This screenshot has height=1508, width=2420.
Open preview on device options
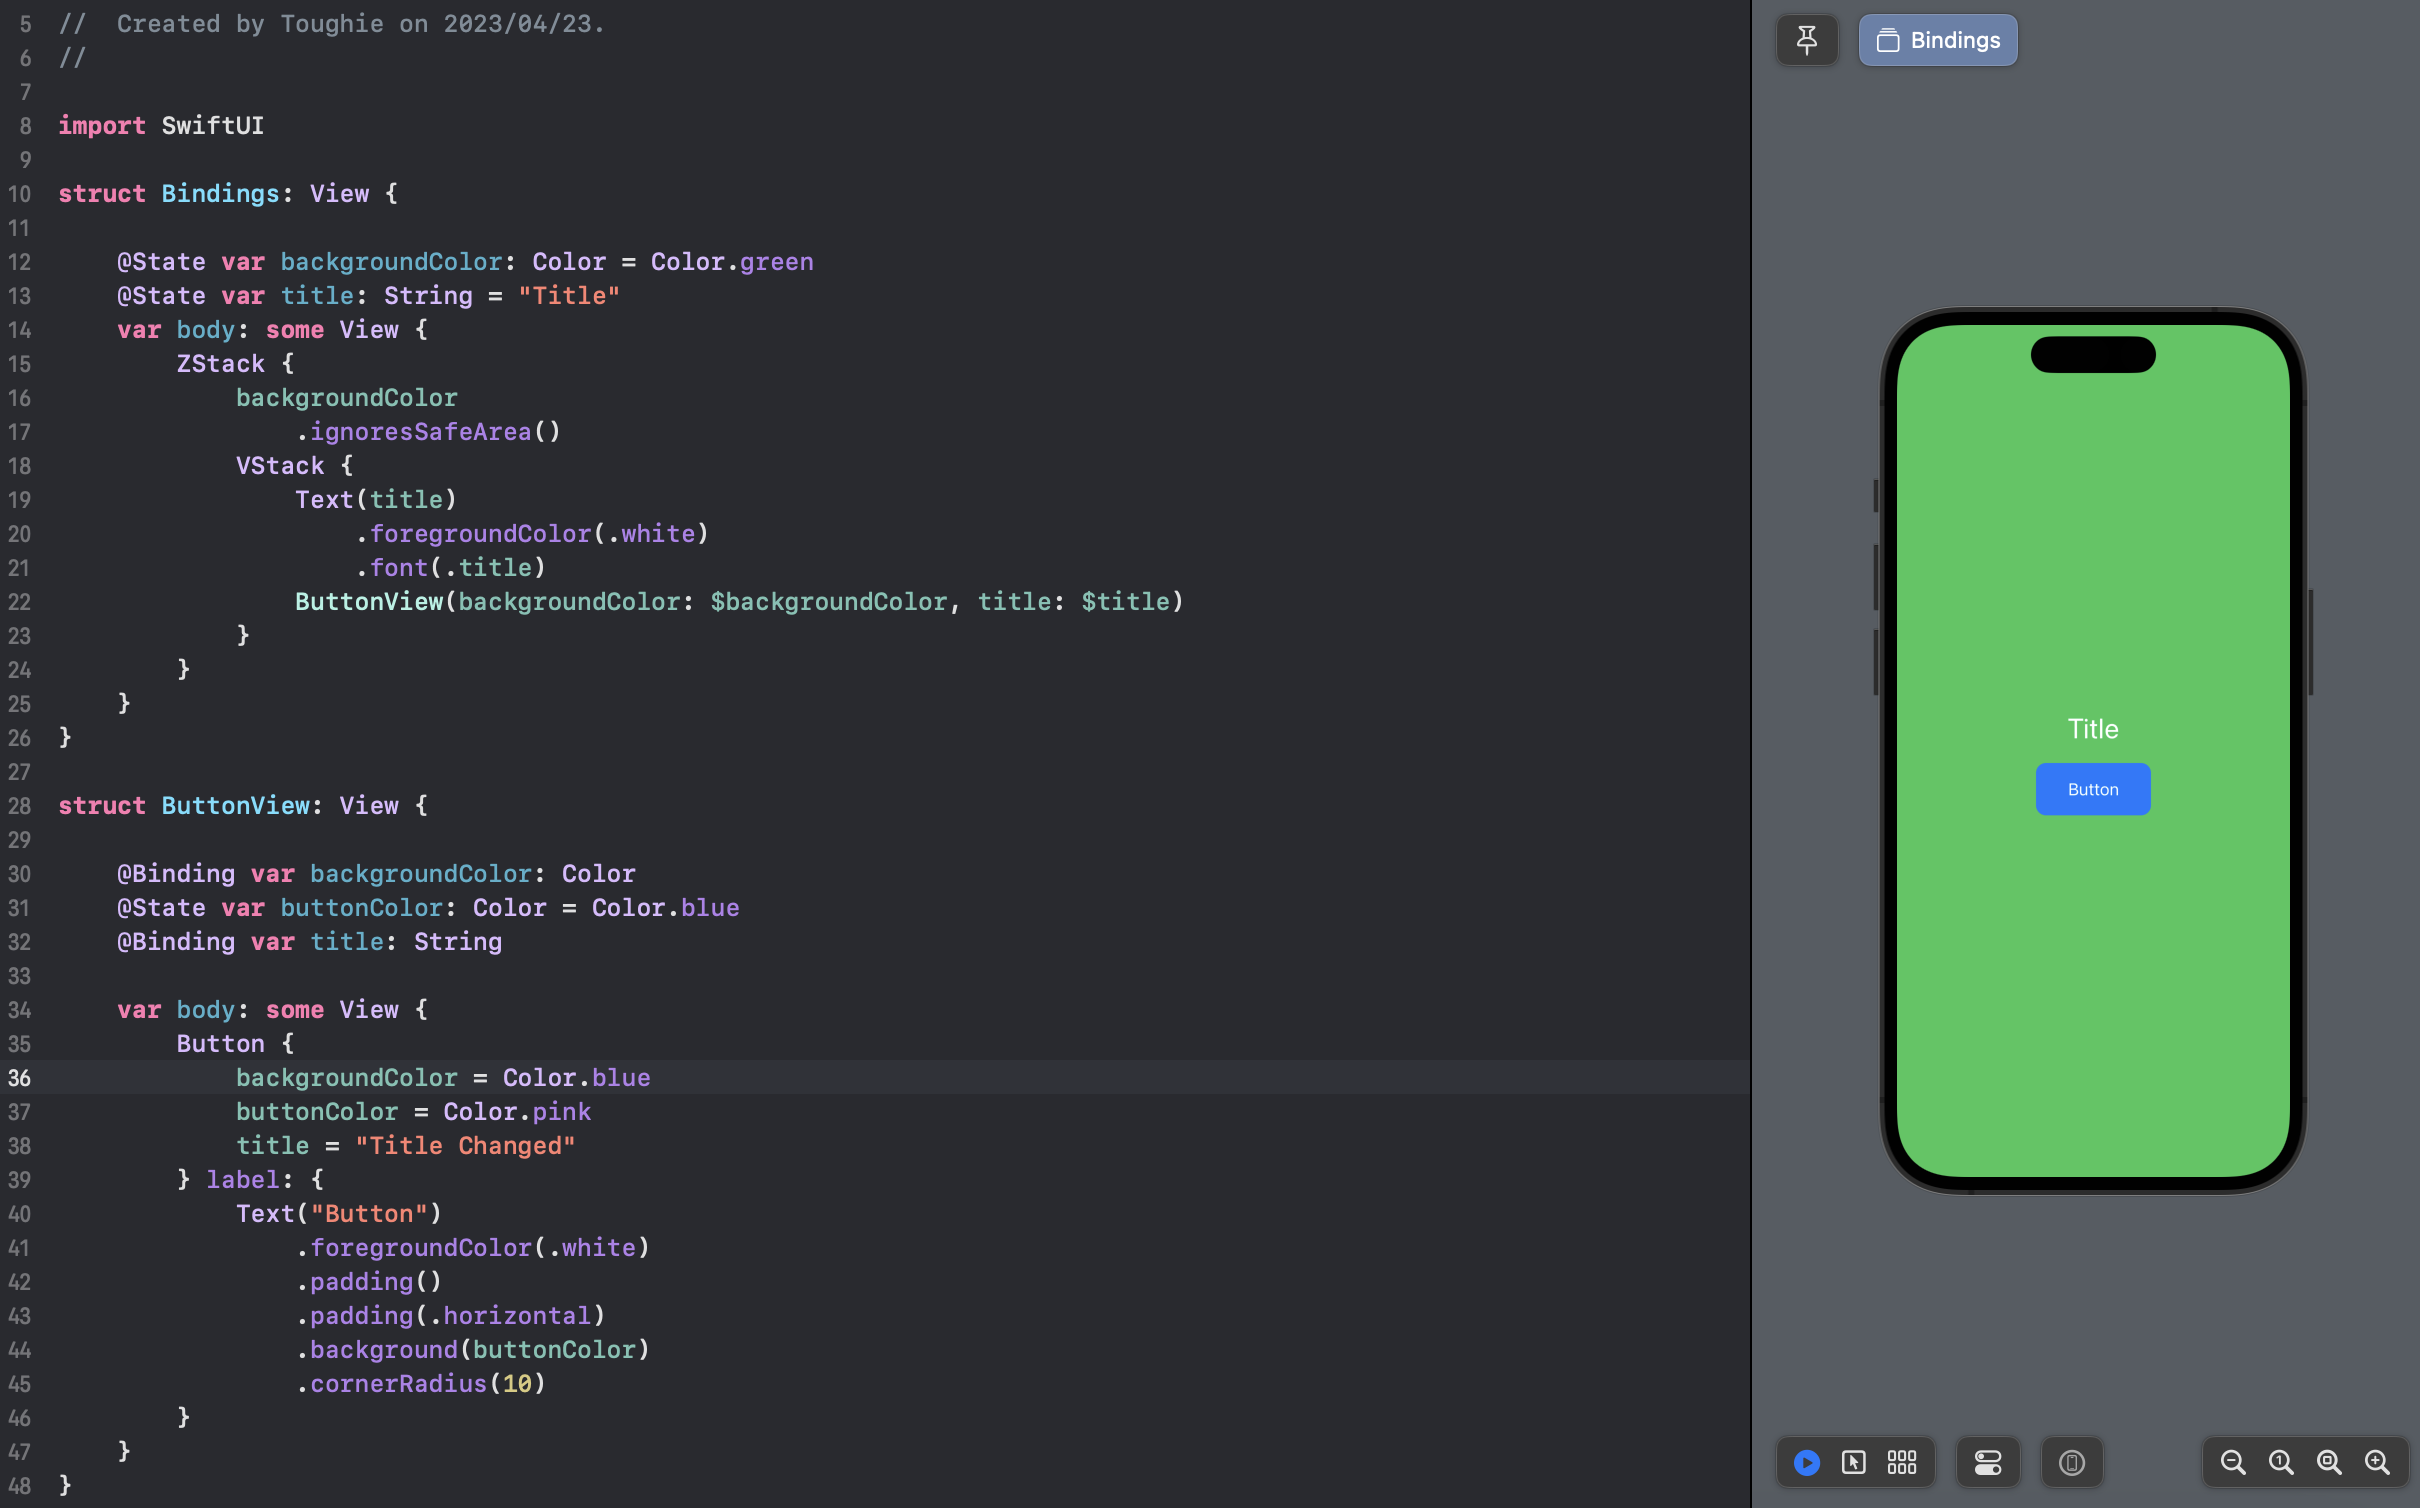click(x=2071, y=1462)
